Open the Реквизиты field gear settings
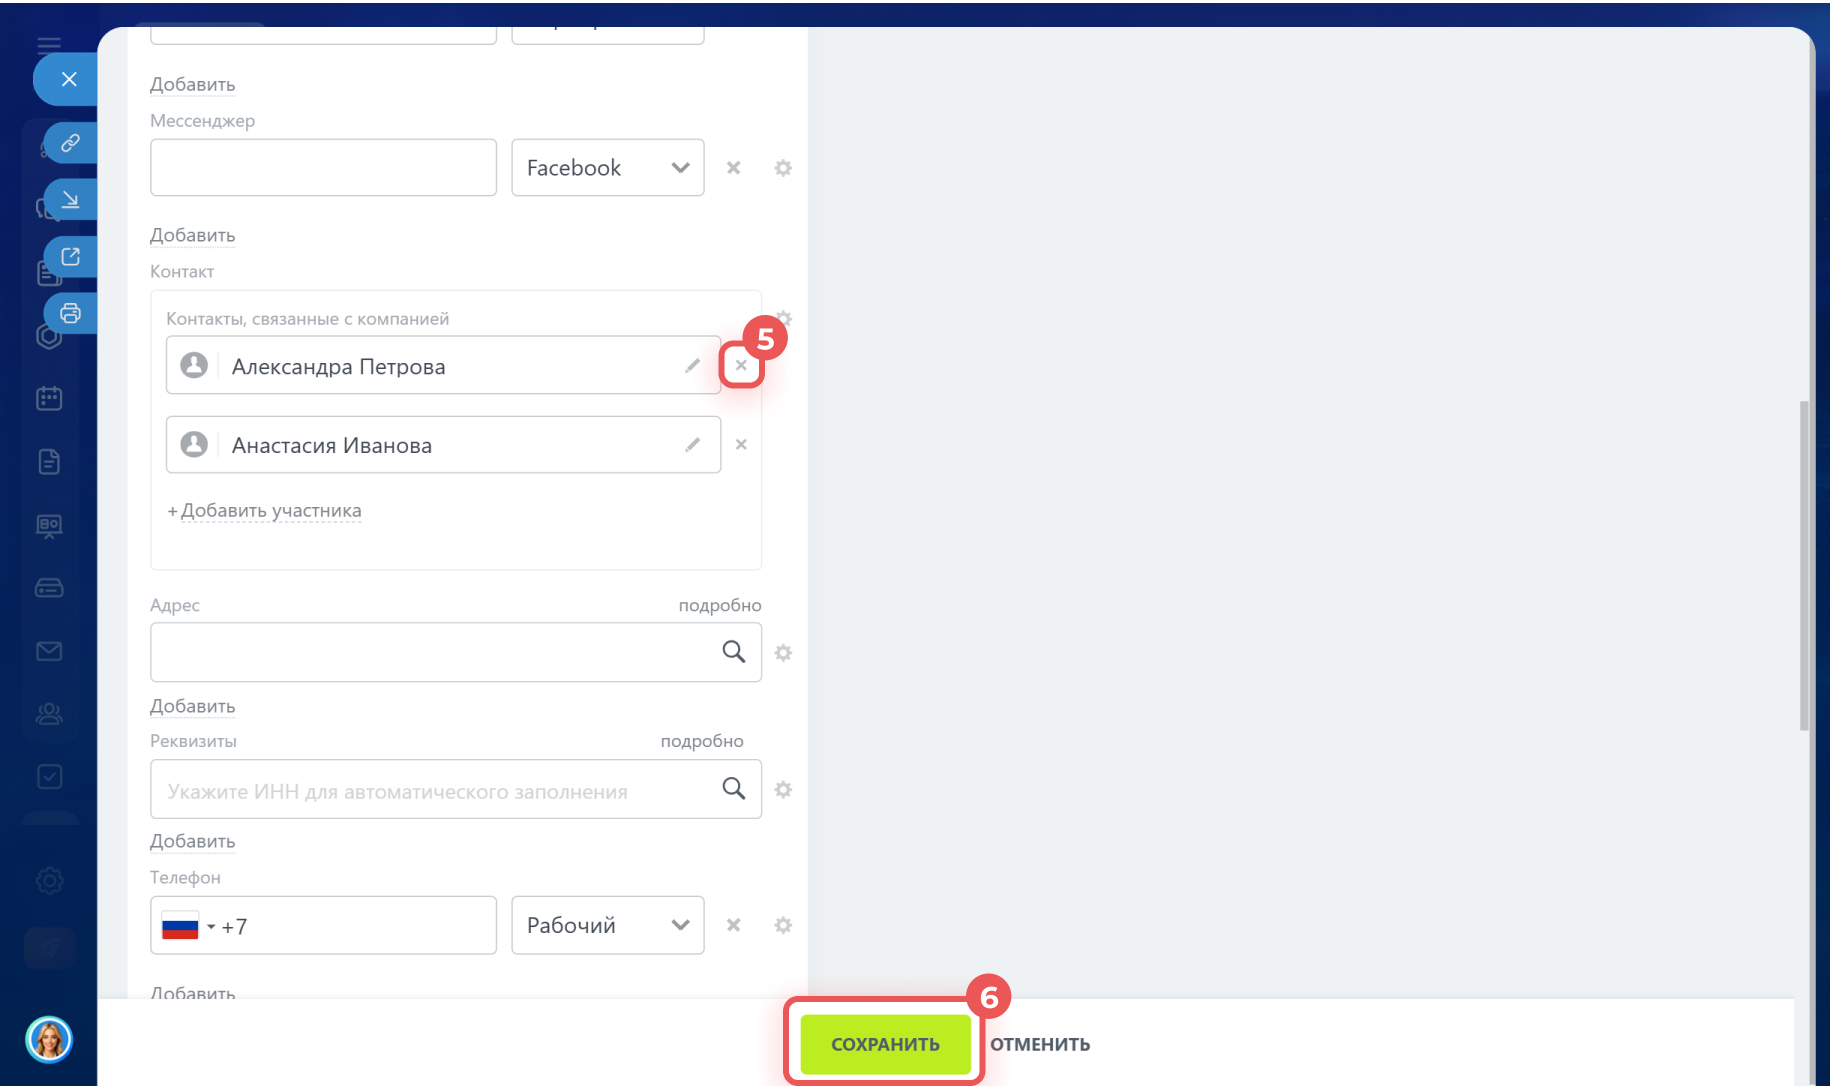The image size is (1830, 1086). click(x=783, y=790)
